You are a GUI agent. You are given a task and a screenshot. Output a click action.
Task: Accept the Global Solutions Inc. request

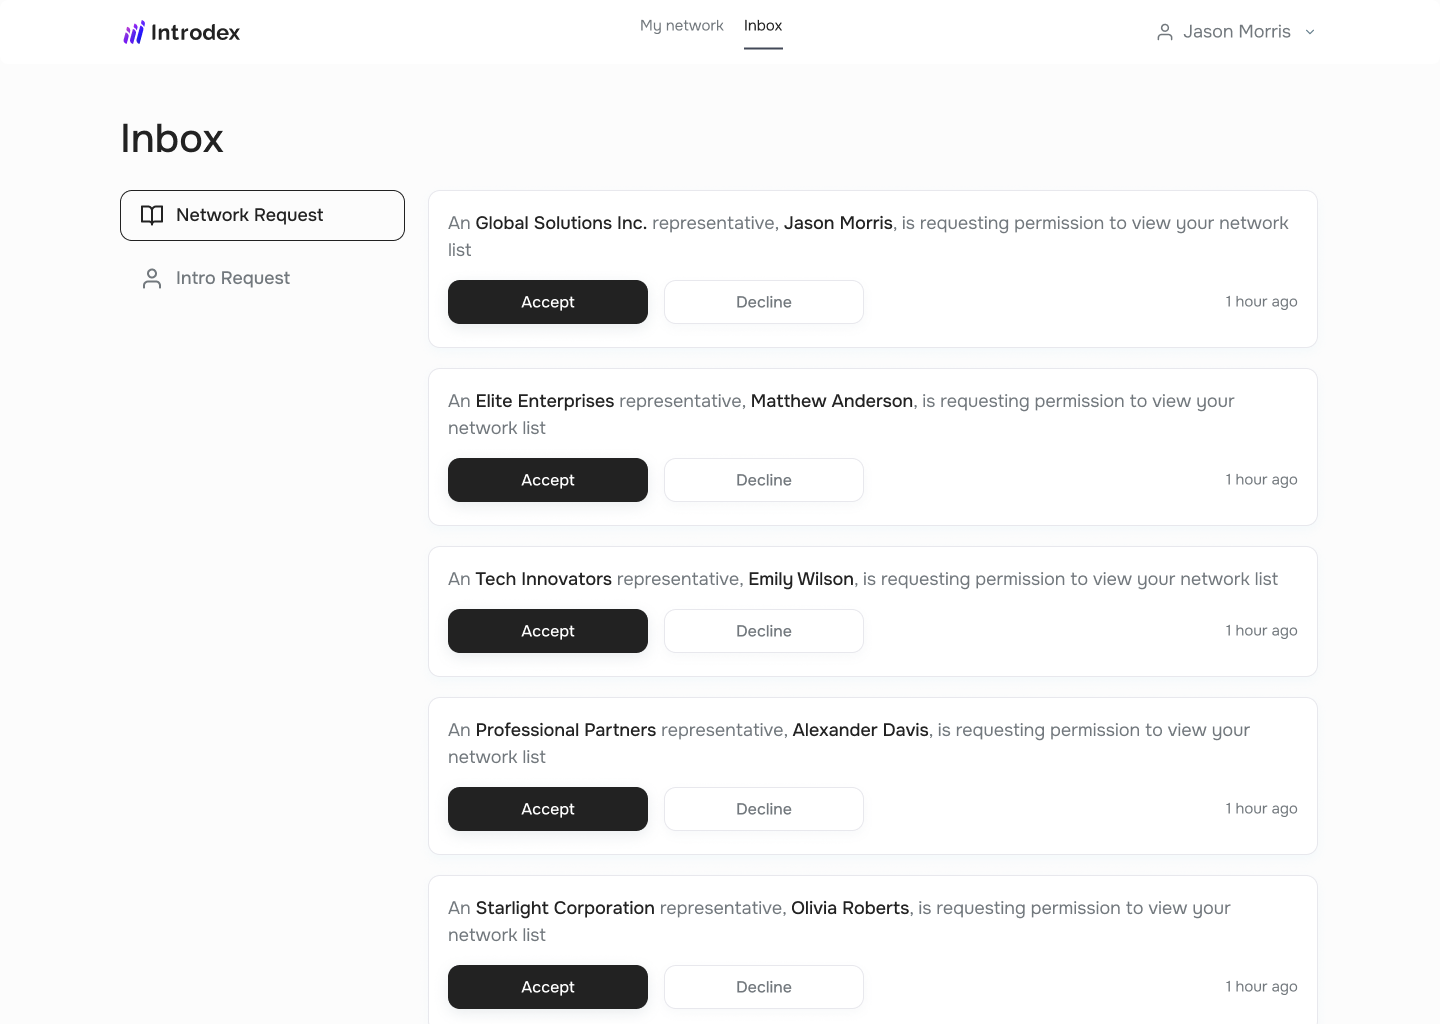[548, 302]
